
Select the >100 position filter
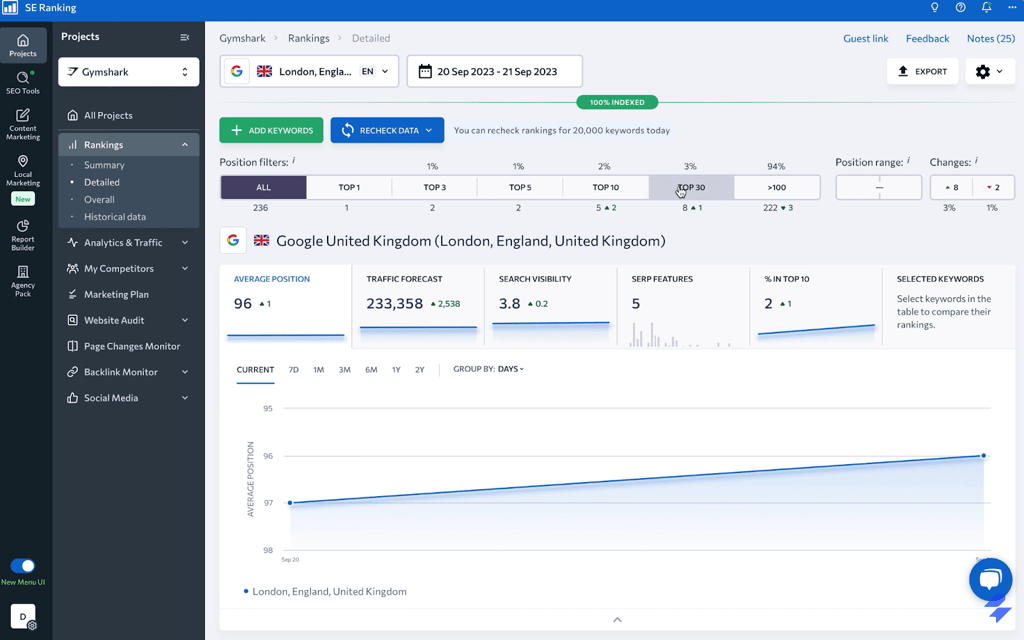(x=776, y=187)
